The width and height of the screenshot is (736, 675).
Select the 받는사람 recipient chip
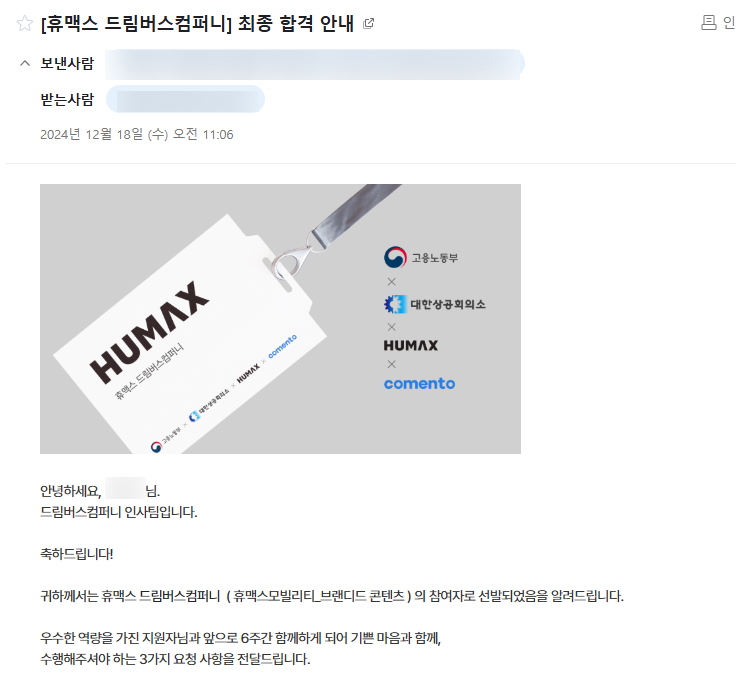click(x=185, y=99)
